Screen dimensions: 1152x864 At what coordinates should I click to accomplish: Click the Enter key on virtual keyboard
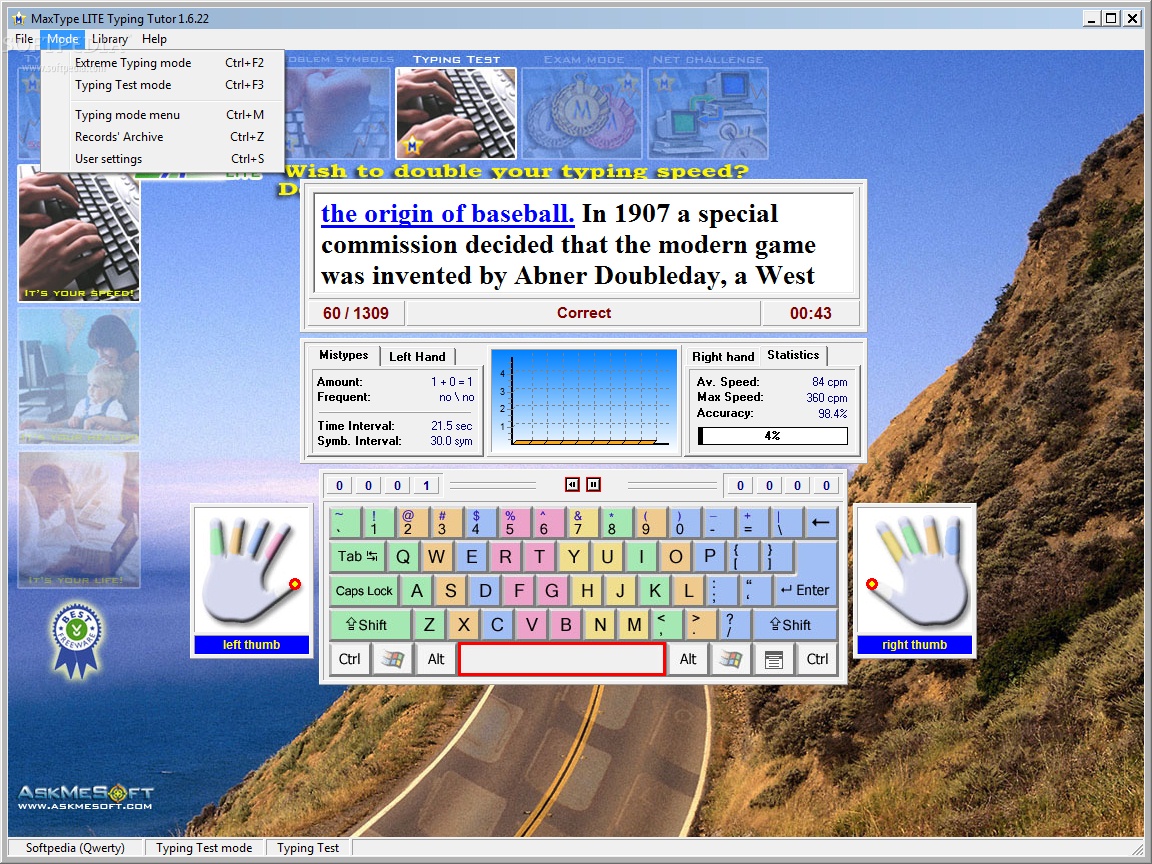click(804, 591)
